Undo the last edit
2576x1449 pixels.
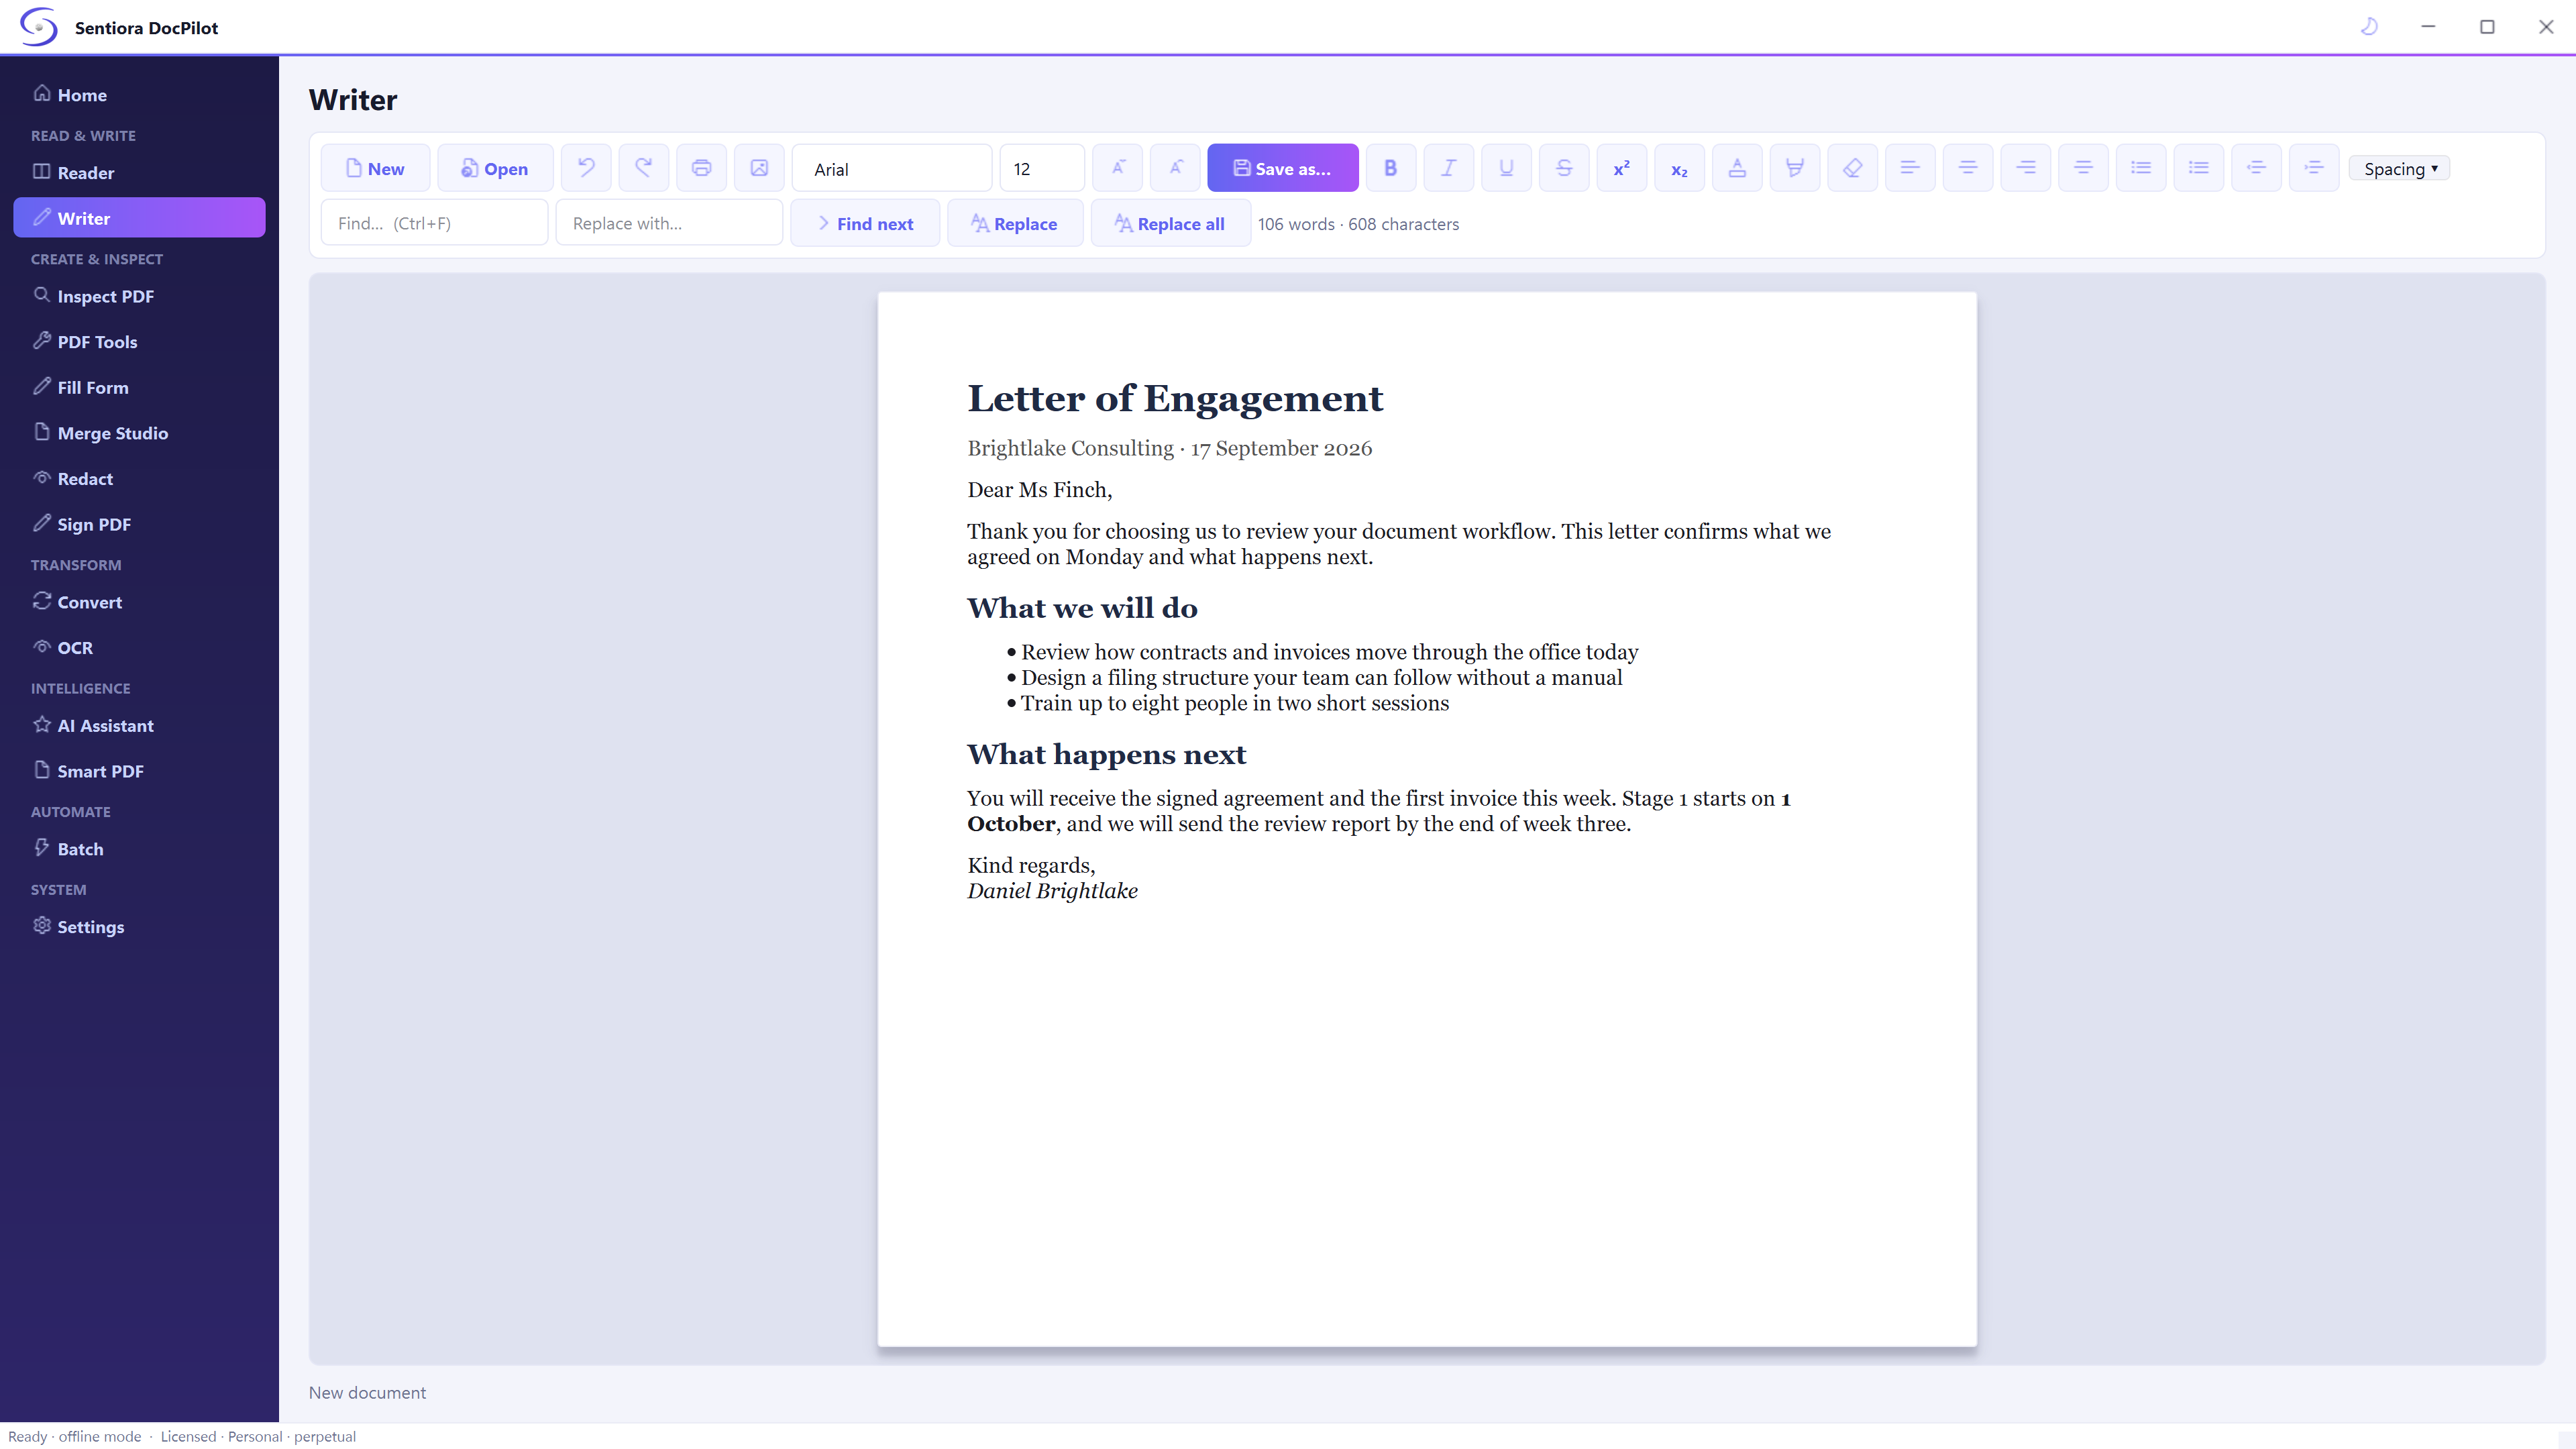pos(586,168)
